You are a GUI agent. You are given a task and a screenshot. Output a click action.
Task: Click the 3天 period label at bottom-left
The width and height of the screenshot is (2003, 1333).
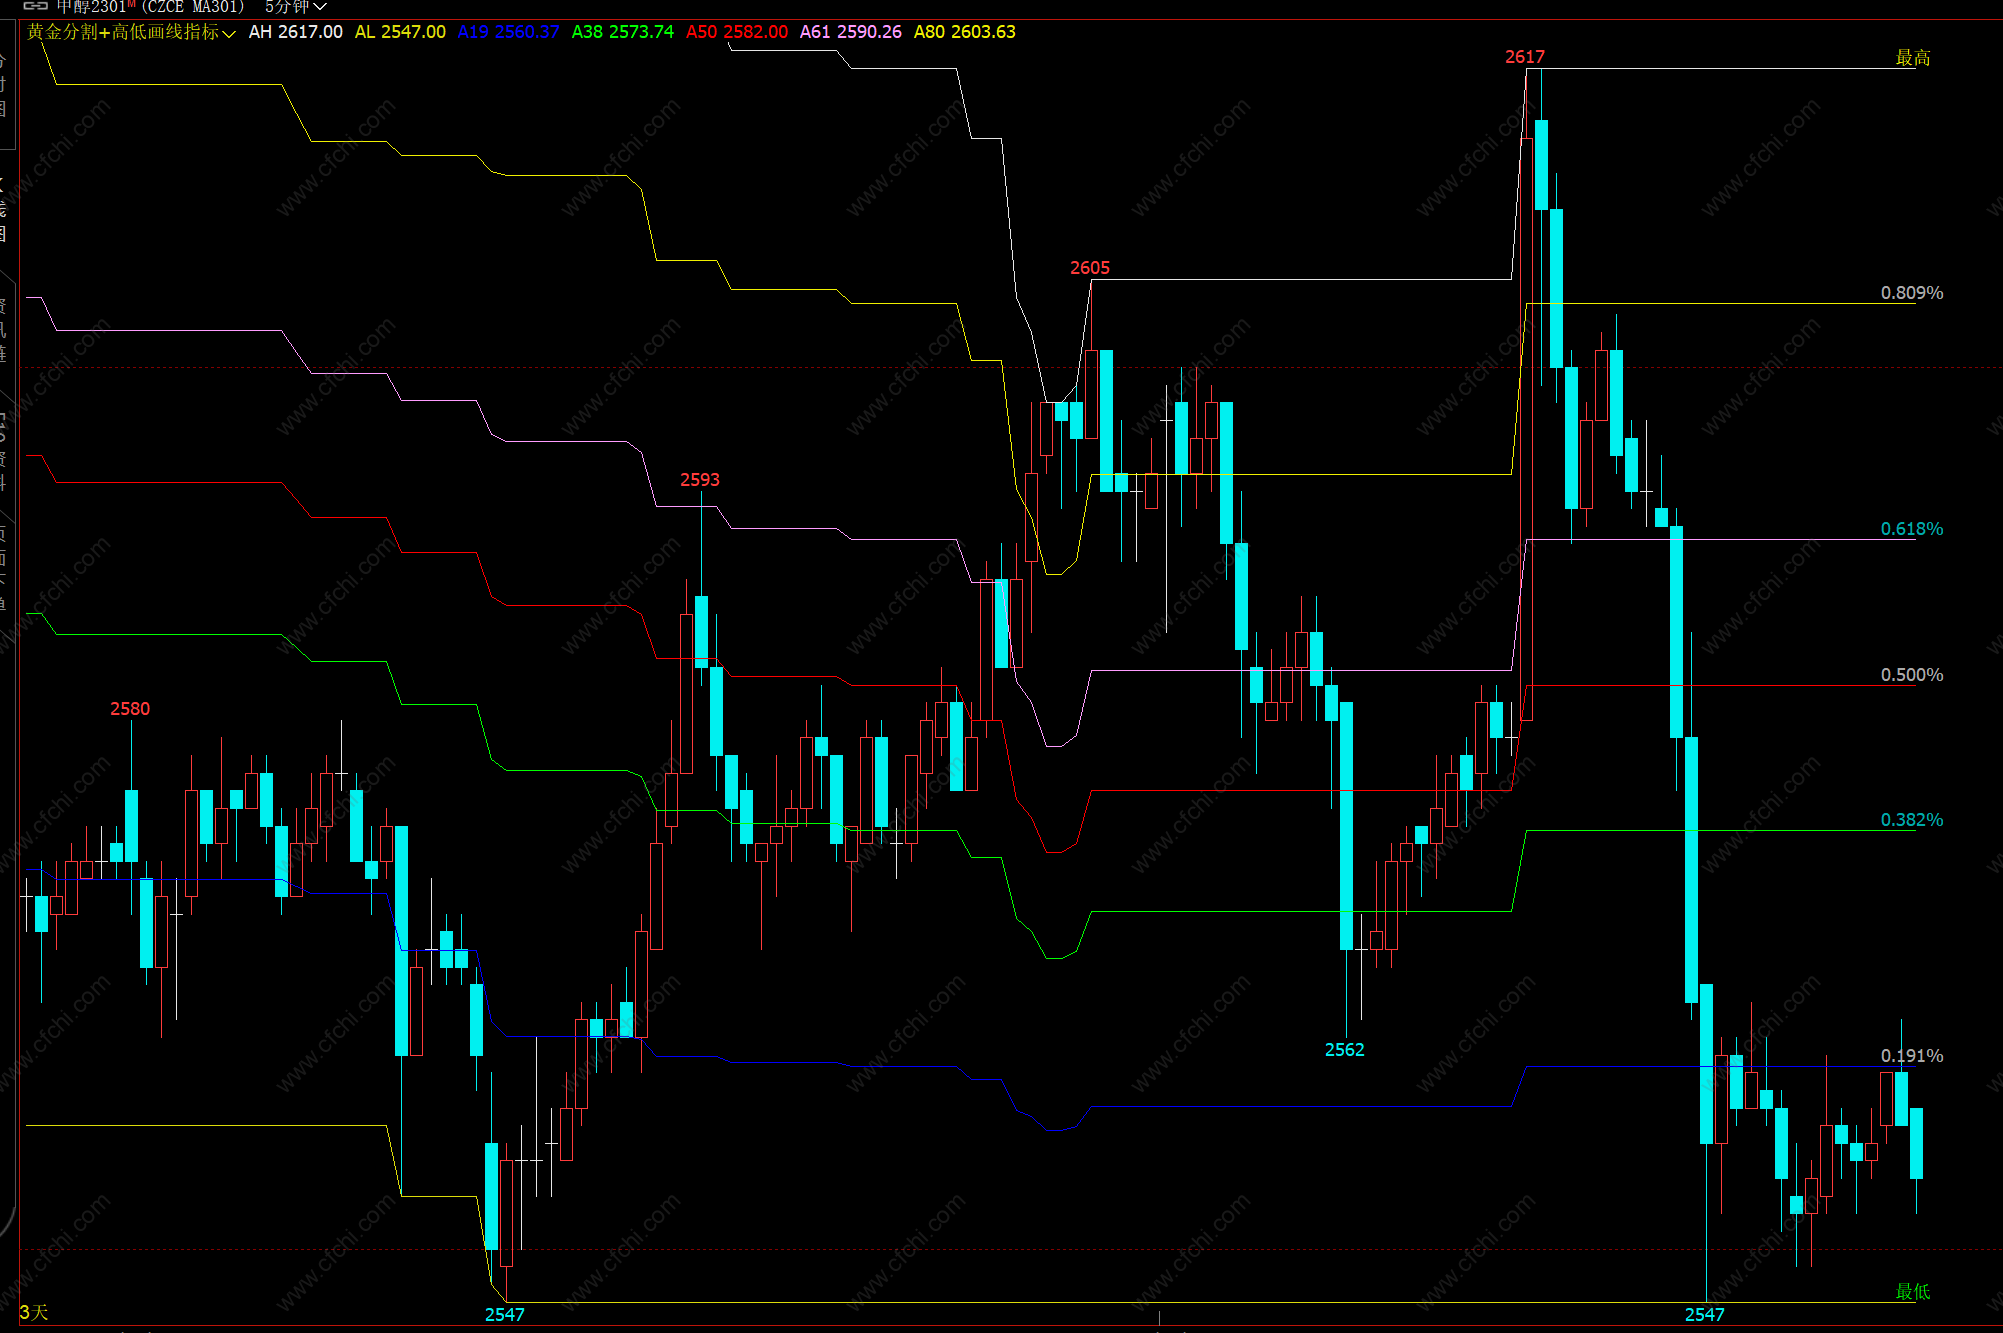(34, 1312)
